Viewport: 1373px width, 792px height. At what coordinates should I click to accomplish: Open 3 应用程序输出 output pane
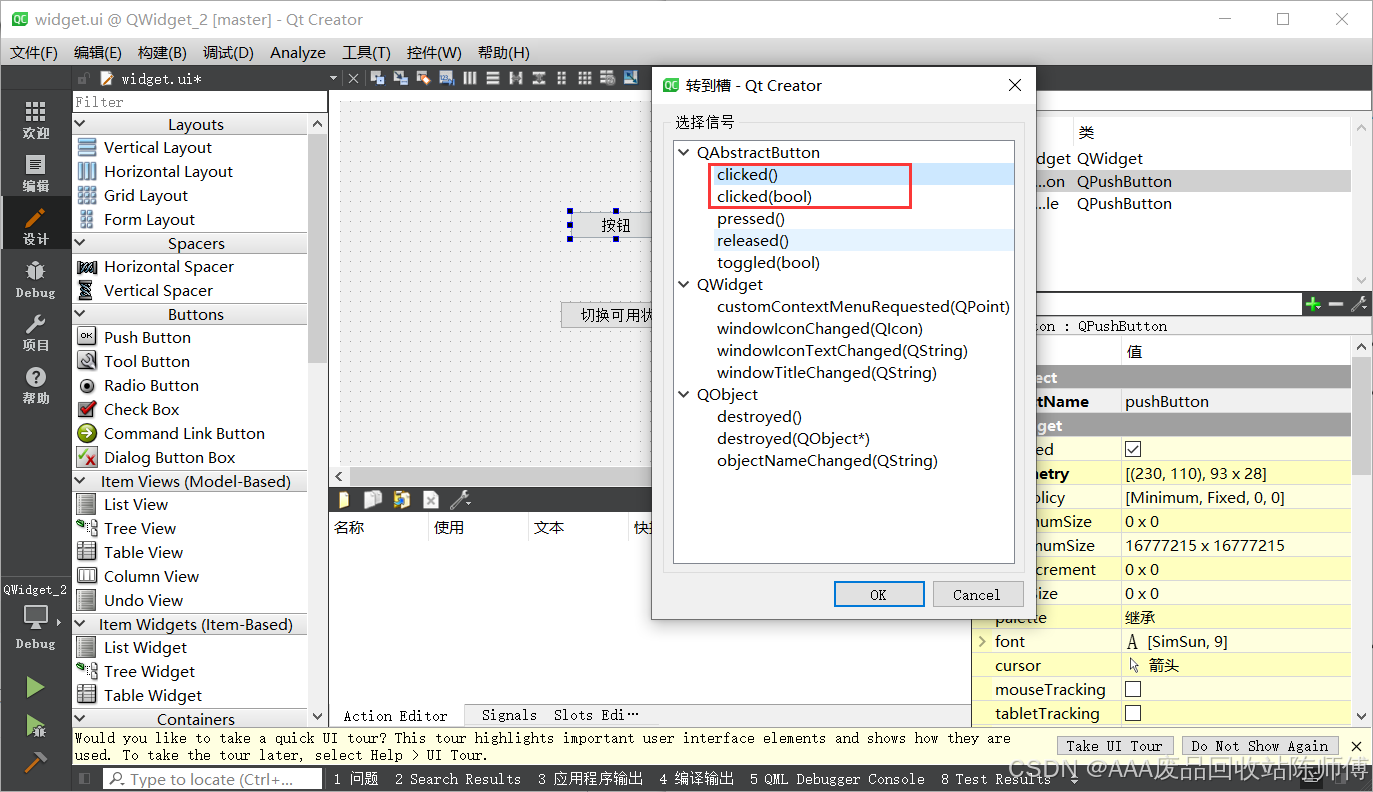[x=590, y=778]
